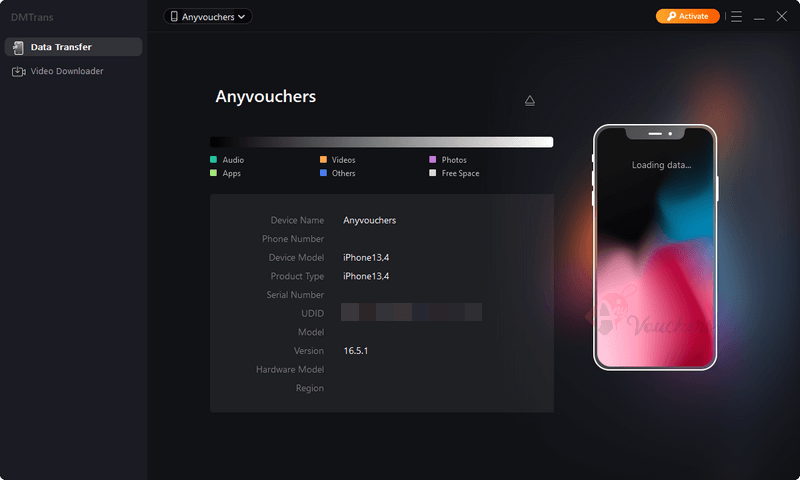Click the green Apps legend swatch

point(214,173)
